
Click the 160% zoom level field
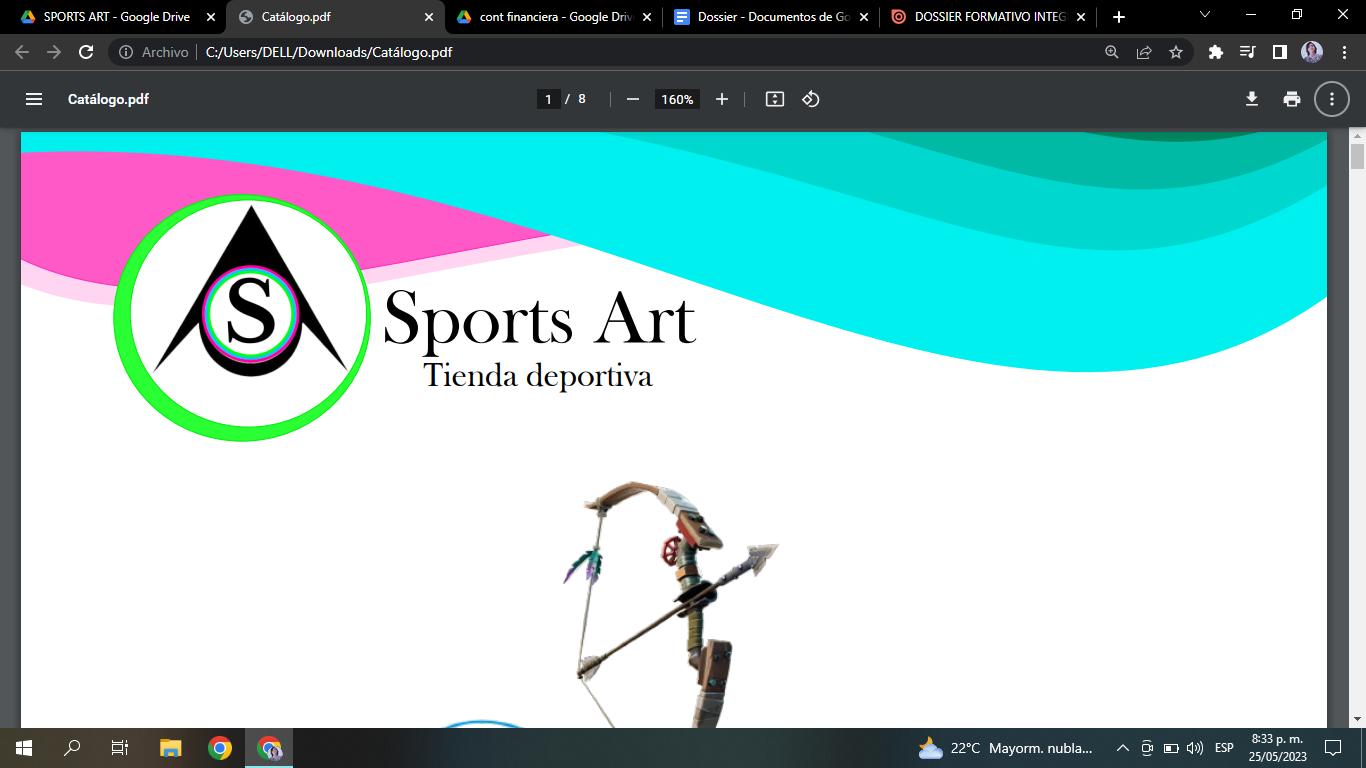coord(677,99)
